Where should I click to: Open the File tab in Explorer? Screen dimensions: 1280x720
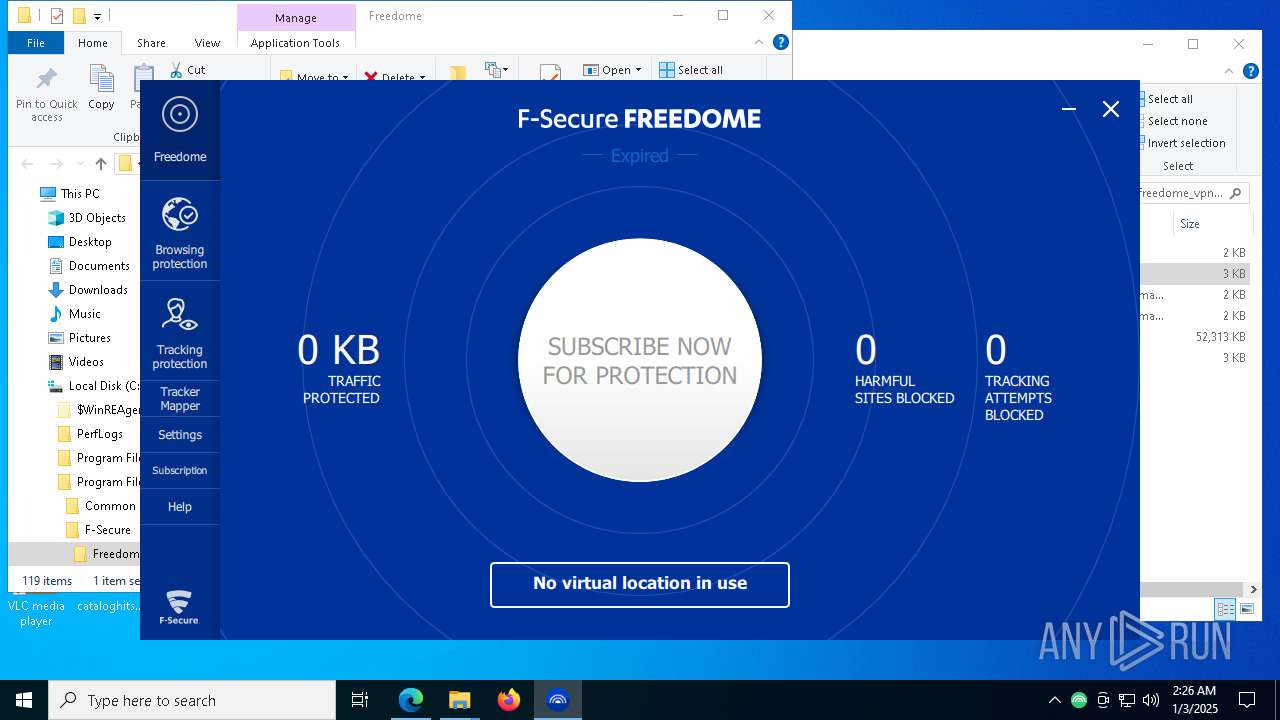pyautogui.click(x=36, y=43)
